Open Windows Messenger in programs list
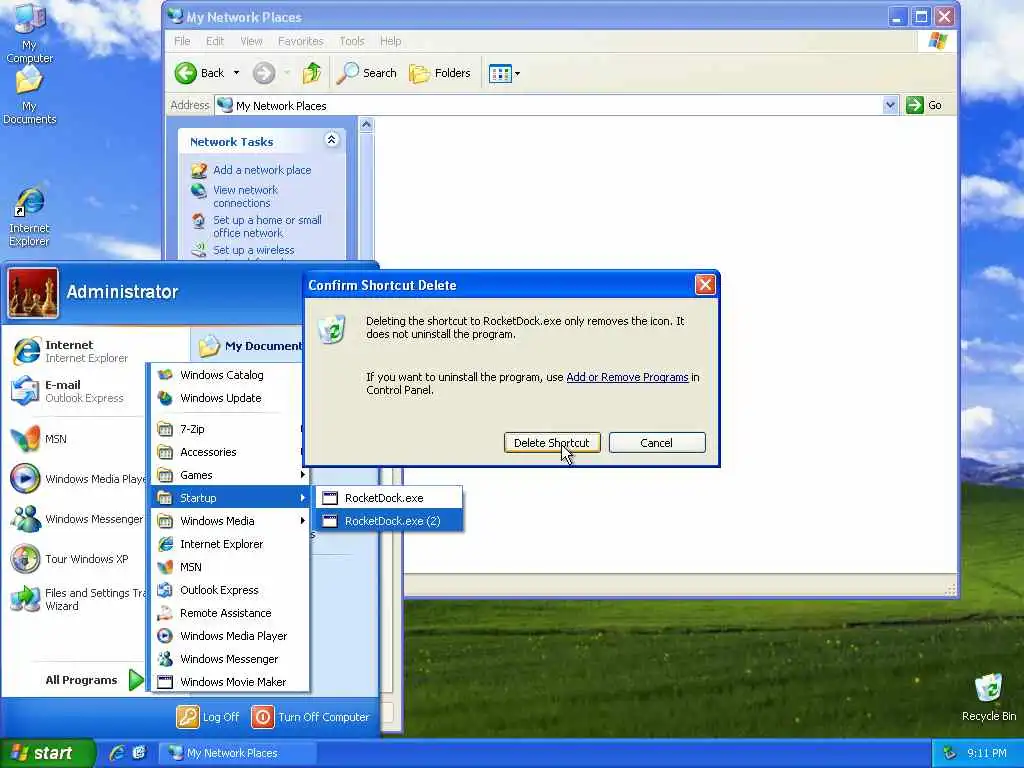 point(229,659)
